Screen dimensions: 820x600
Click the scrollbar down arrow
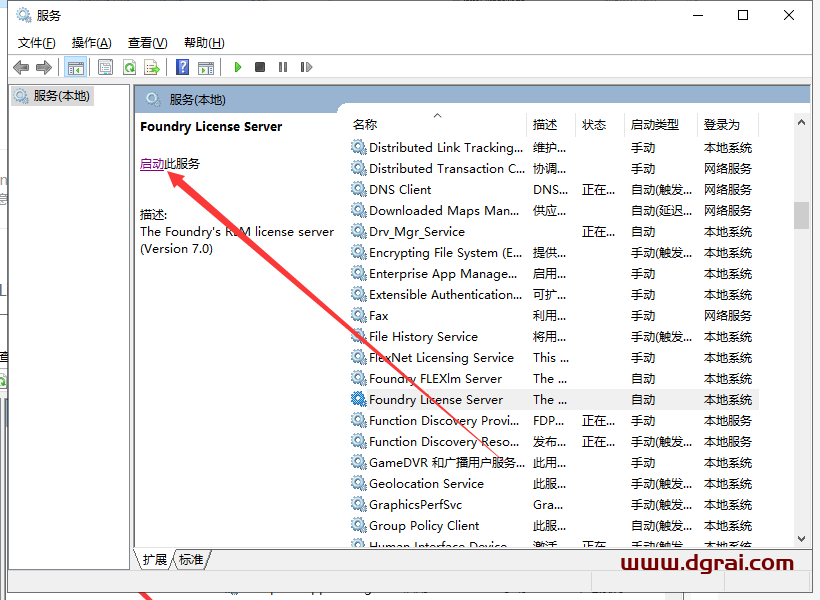click(x=801, y=539)
